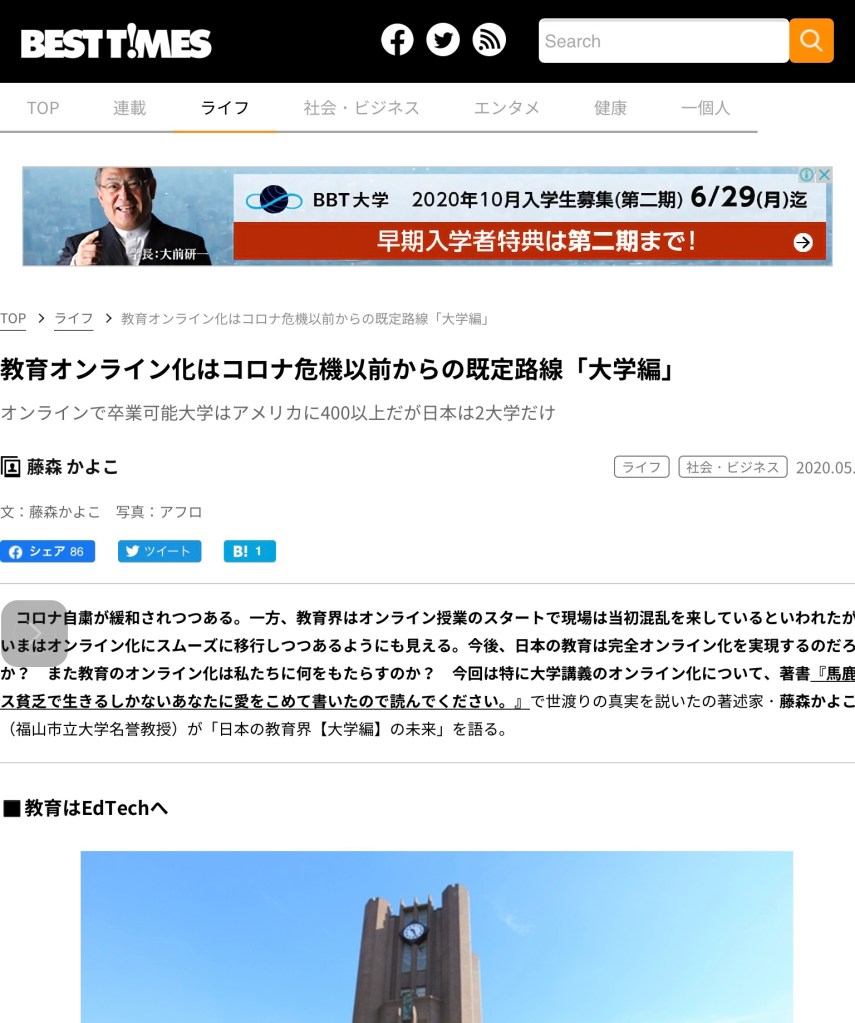The width and height of the screenshot is (855, 1023).
Task: Click the arrow icon on BBT banner
Action: pyautogui.click(x=803, y=242)
